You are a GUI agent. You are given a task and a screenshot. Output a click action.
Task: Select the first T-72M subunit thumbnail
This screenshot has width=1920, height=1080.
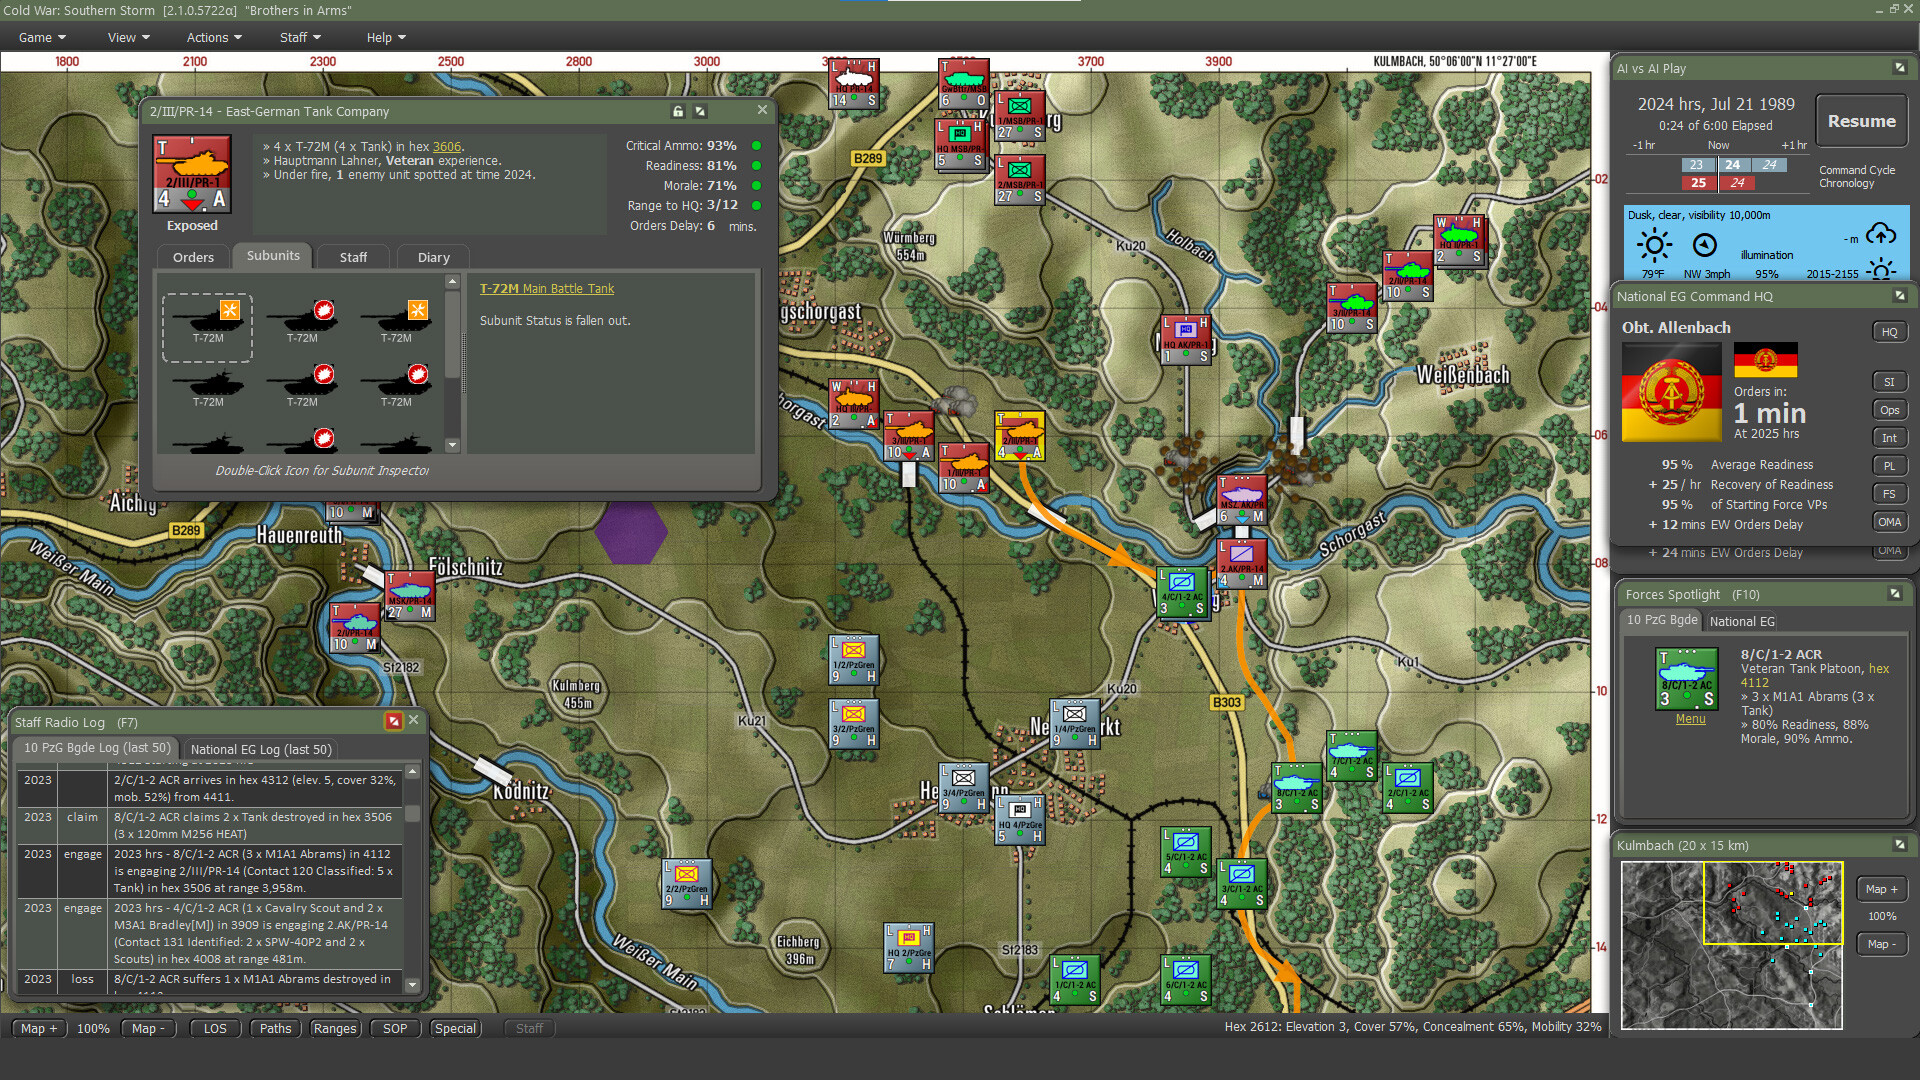tap(207, 320)
